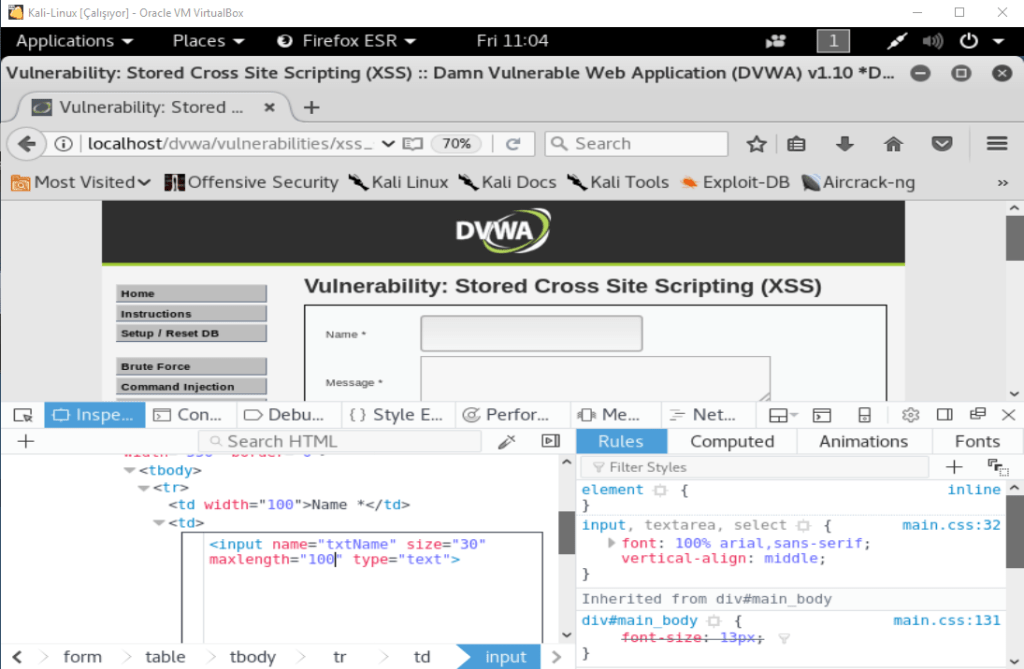Screen dimensions: 1024x669
Task: Open the main.css:32 stylesheet link
Action: tap(950, 525)
